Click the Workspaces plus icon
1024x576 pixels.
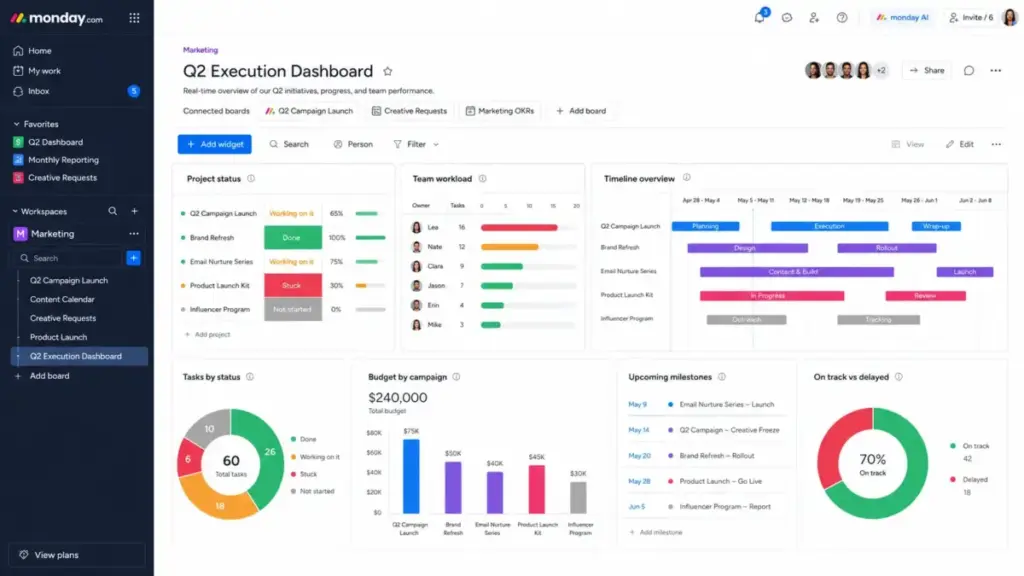click(135, 211)
